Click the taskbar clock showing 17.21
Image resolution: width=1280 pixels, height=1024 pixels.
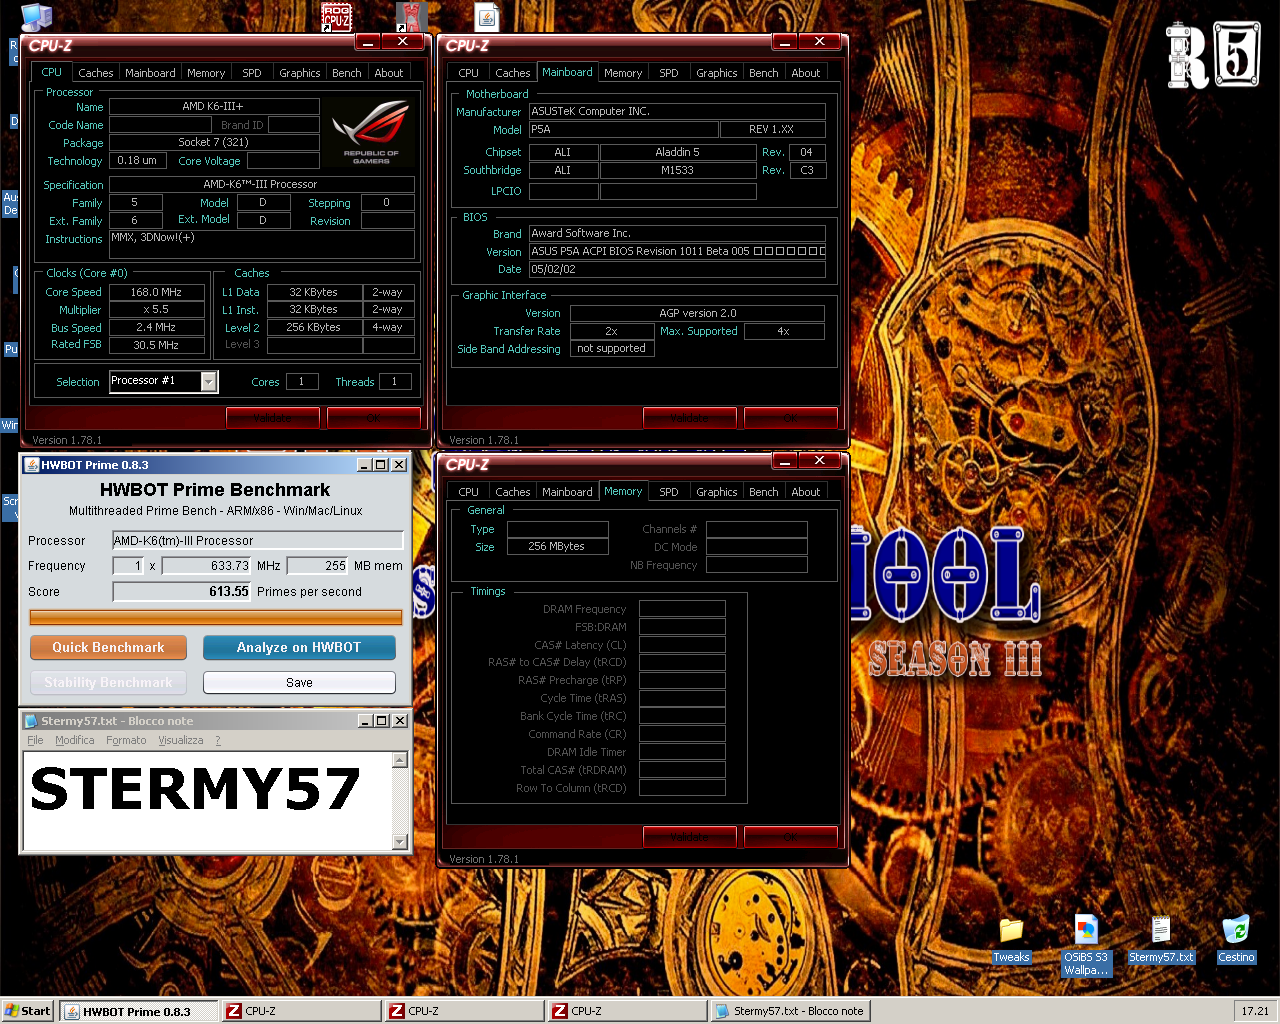(x=1255, y=1011)
